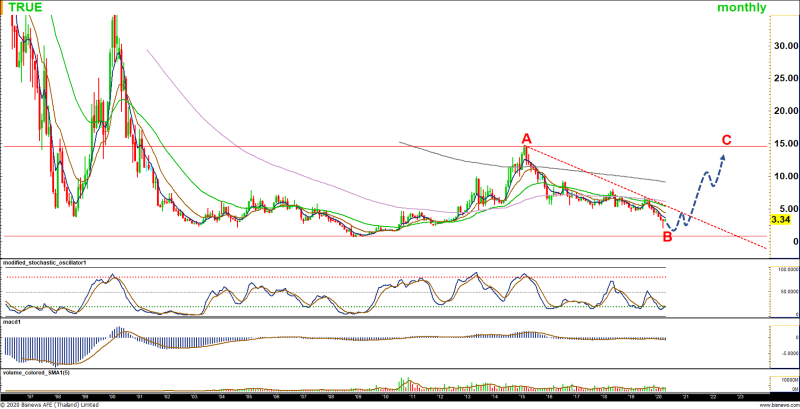Click the lower pink horizontal support line

click(300, 237)
